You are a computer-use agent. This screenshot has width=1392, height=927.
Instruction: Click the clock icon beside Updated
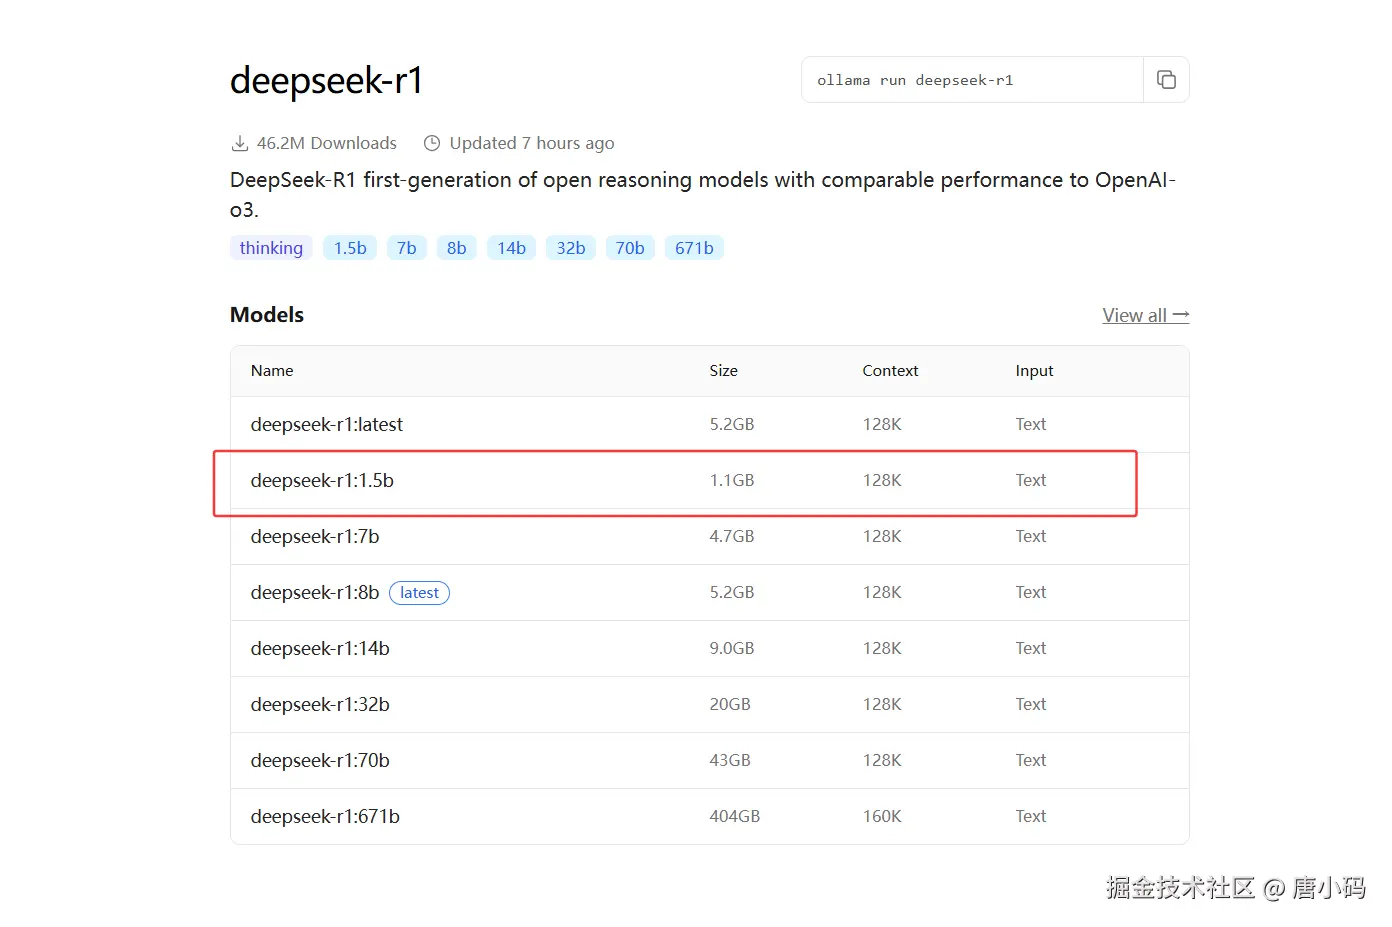pyautogui.click(x=432, y=143)
